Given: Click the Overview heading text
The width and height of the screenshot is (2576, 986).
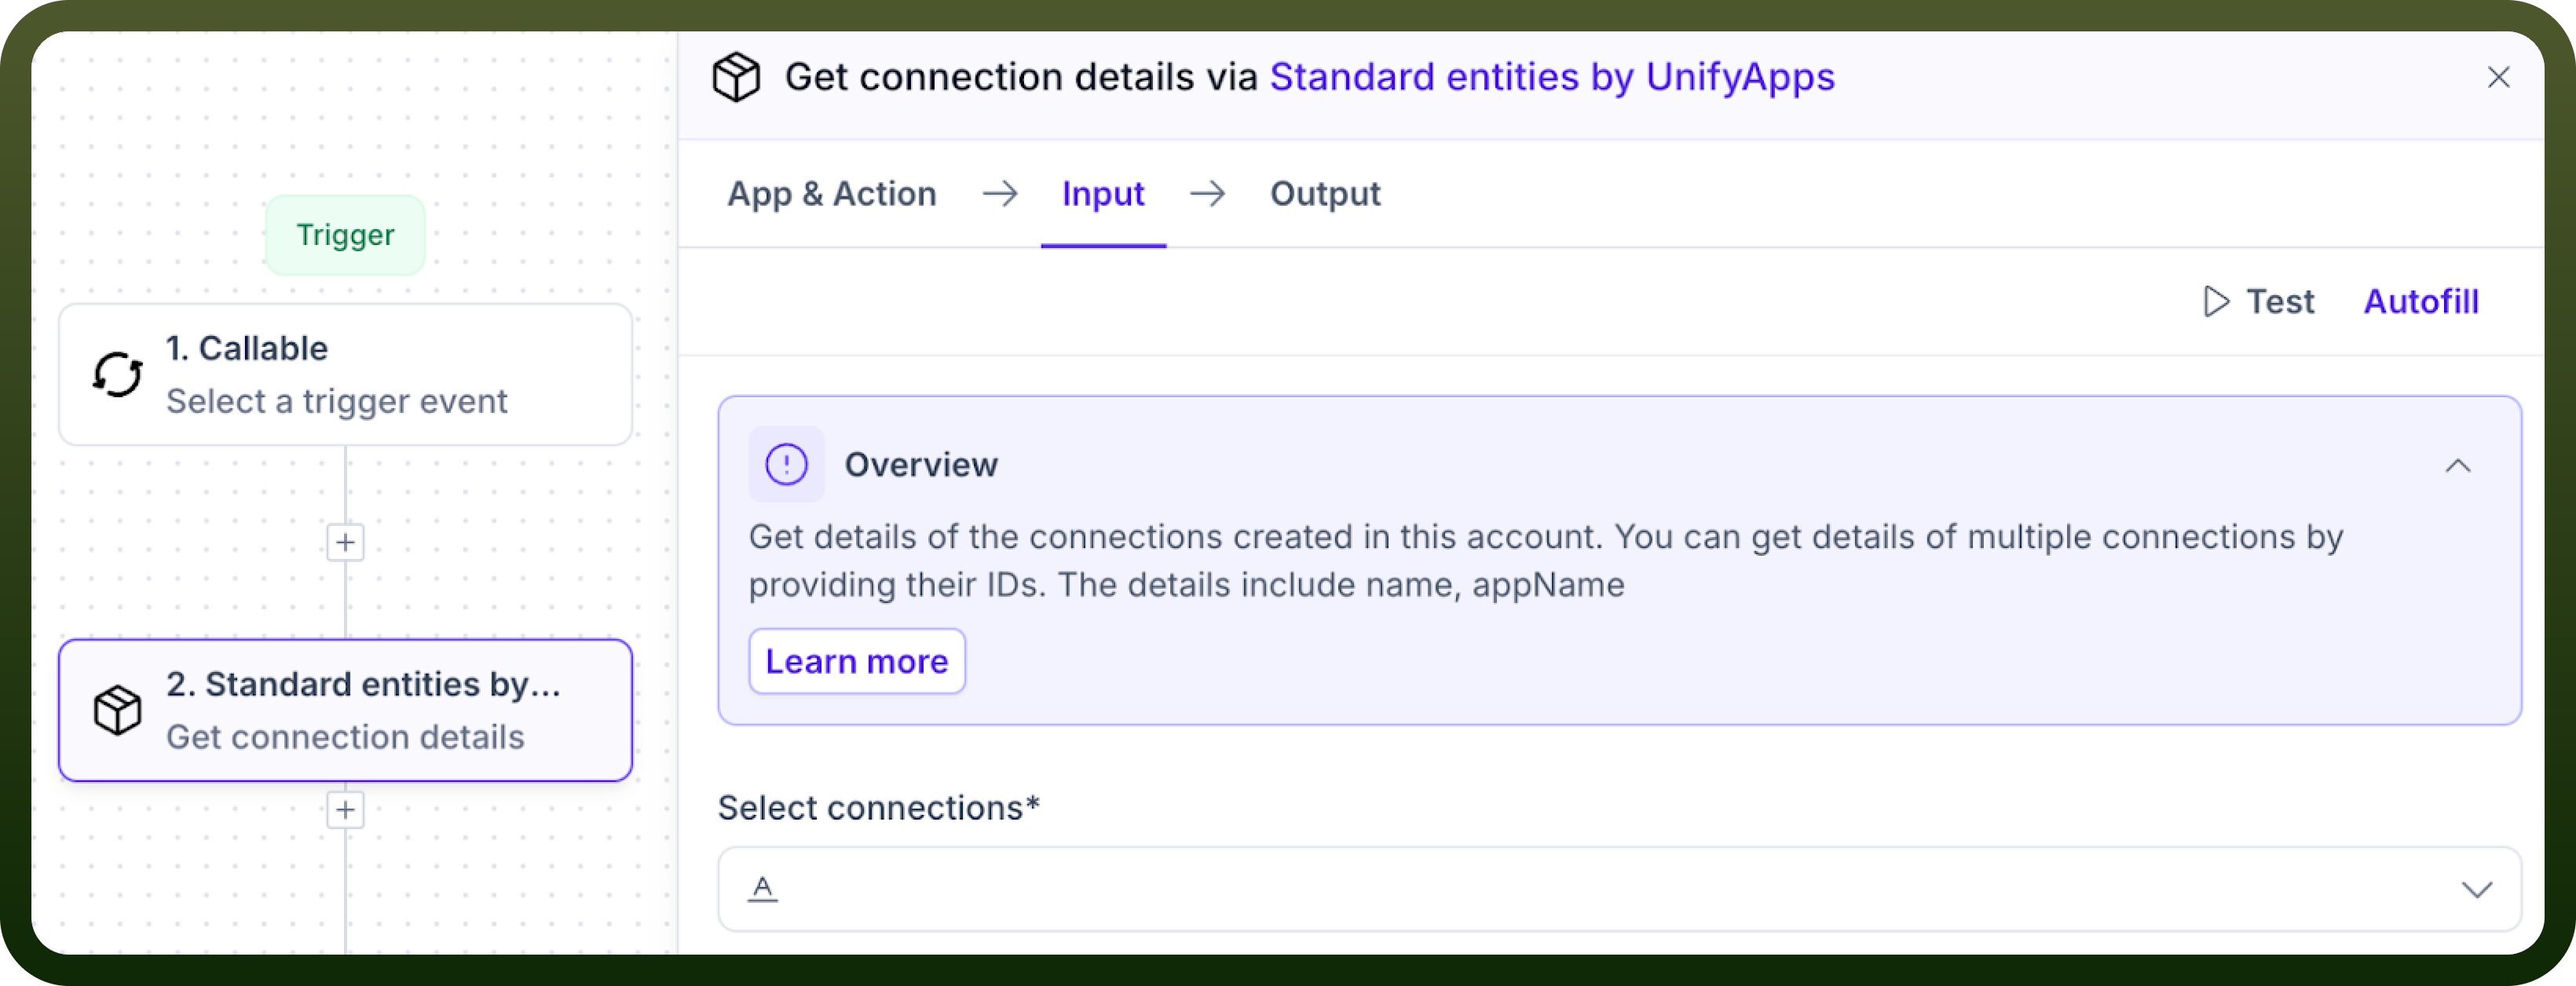Looking at the screenshot, I should (921, 465).
